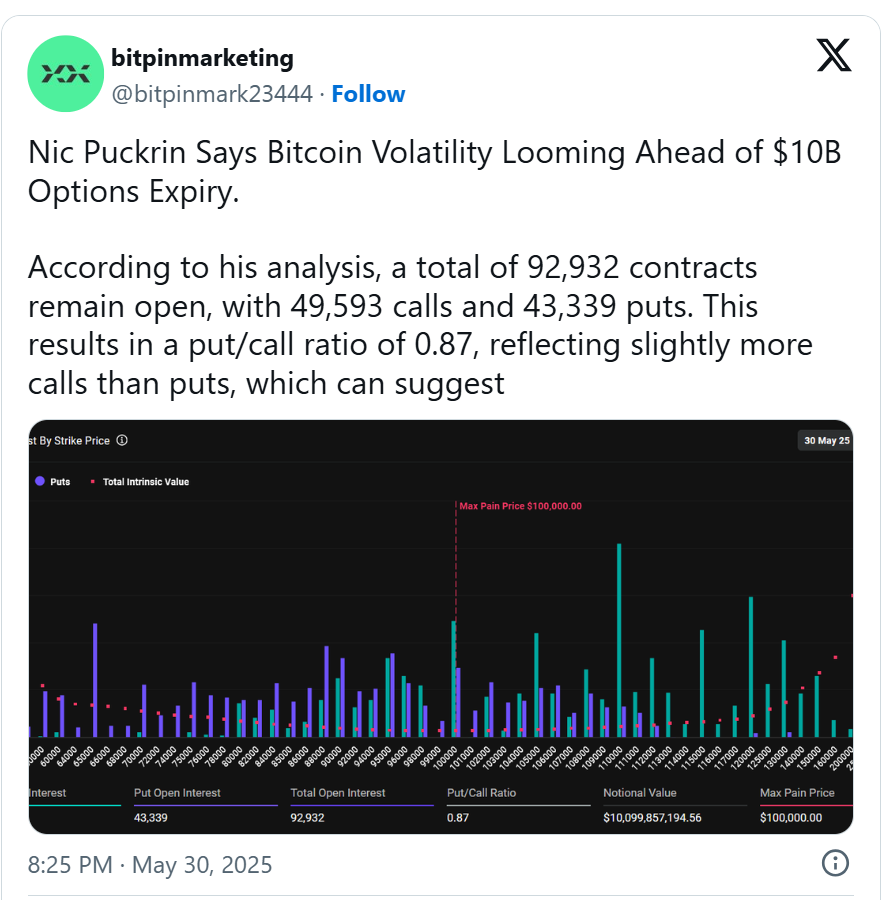Click the Max Pain Price chart label
This screenshot has height=900, width=886.
520,506
